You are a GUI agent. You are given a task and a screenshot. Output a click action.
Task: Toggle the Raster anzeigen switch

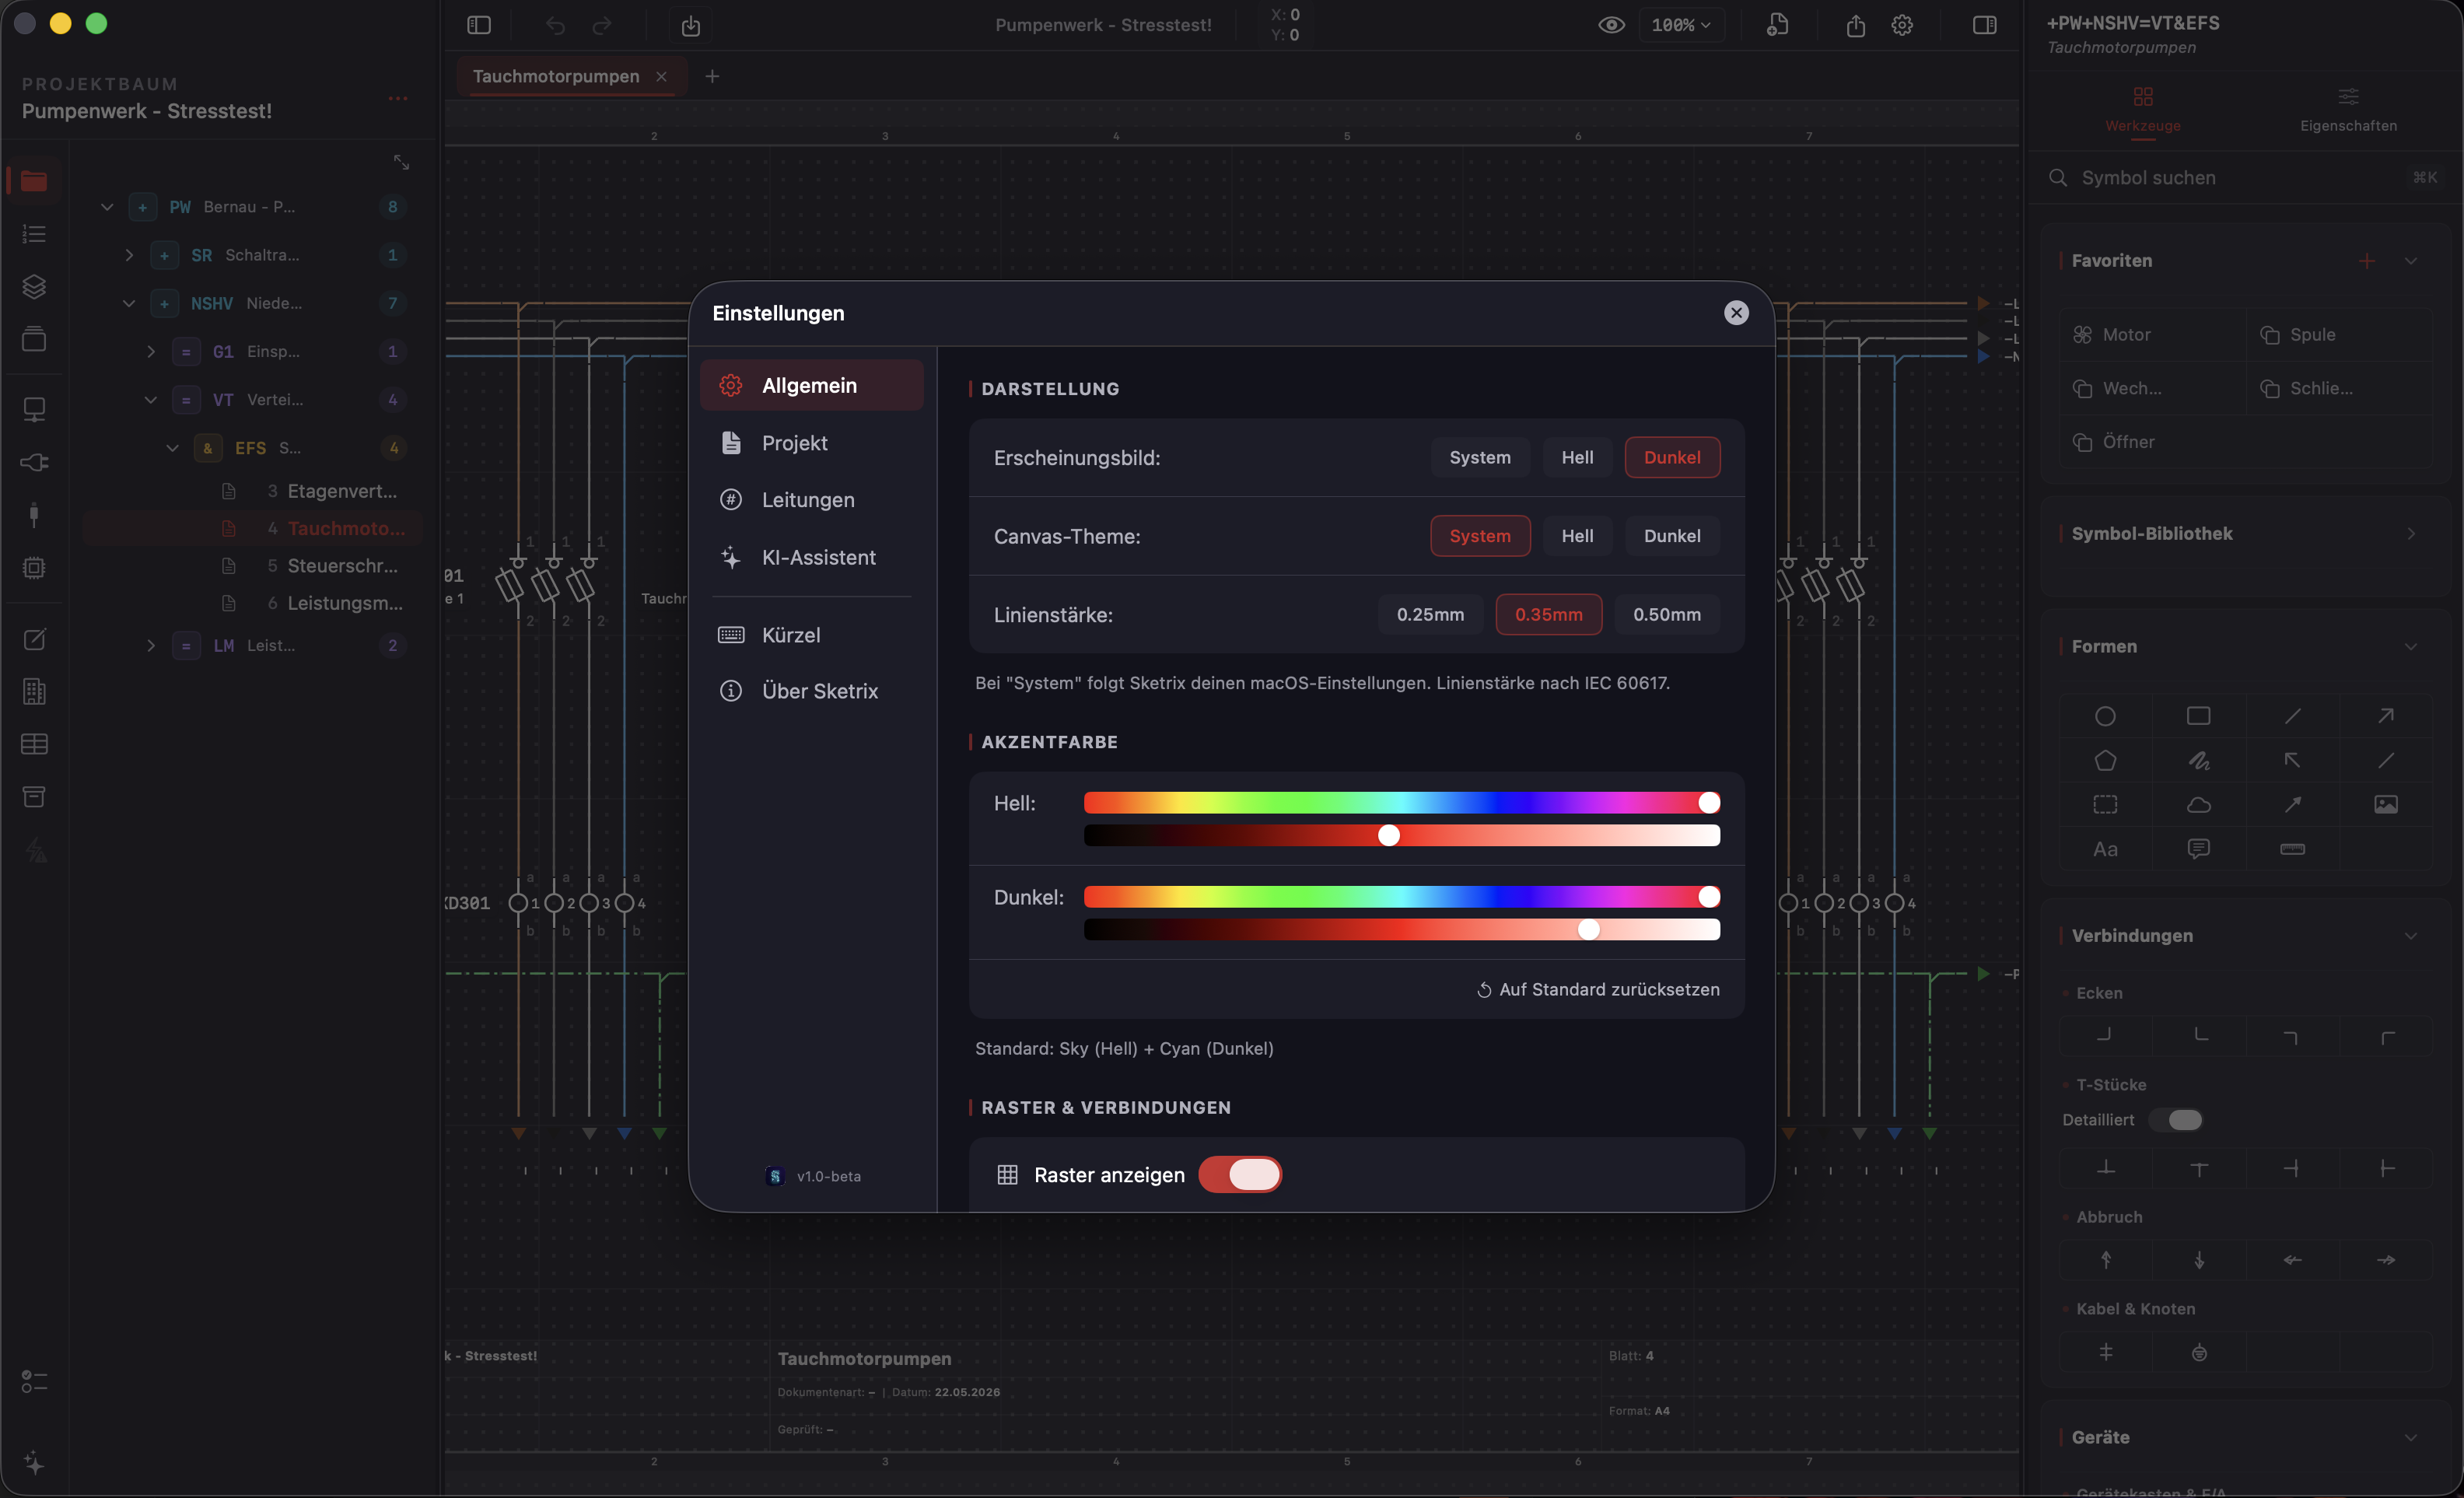pos(1240,1175)
